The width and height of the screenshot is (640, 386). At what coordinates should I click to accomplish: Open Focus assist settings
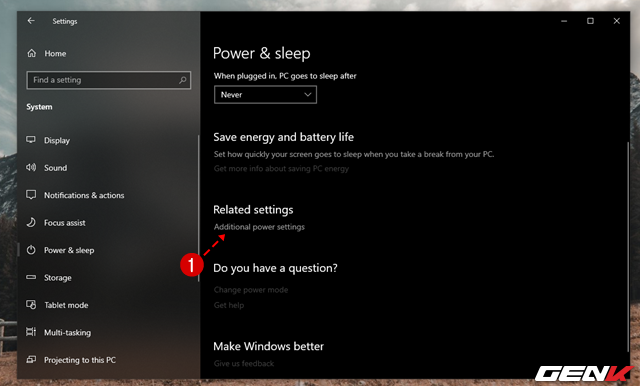click(64, 223)
